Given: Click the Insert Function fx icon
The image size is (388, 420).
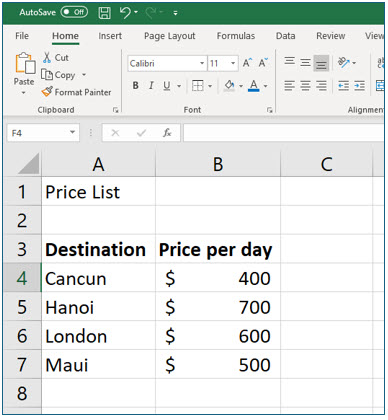Looking at the screenshot, I should pos(167,133).
